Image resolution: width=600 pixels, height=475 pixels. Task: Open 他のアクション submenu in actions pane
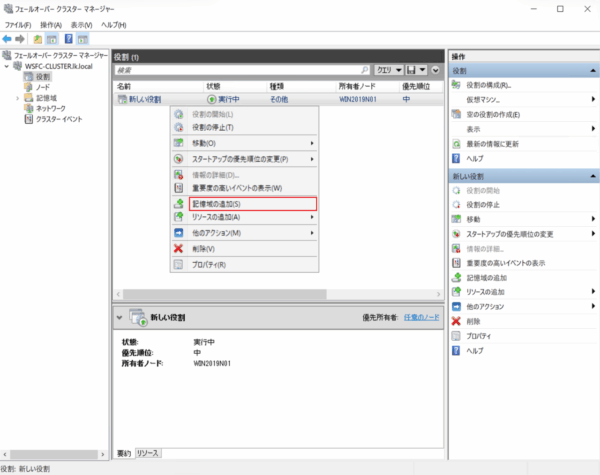point(523,307)
